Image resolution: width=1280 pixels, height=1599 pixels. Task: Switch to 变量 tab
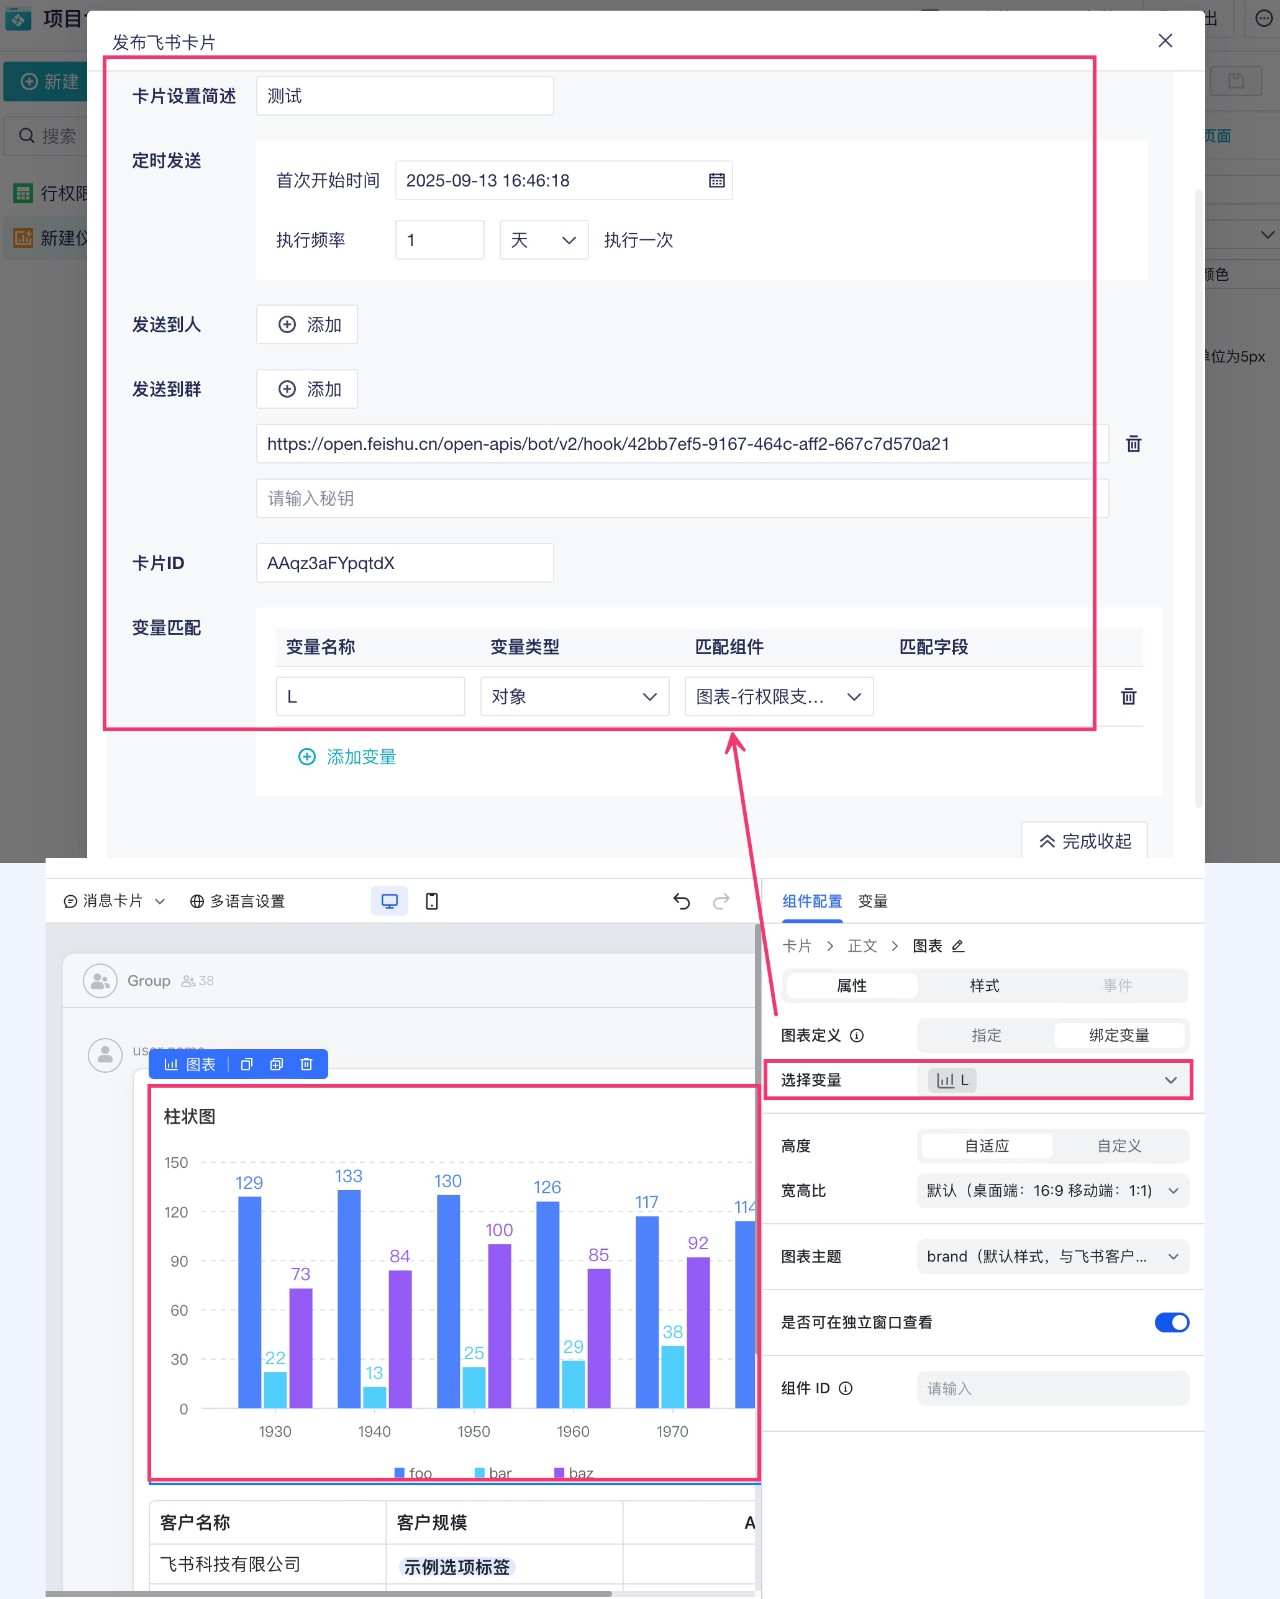(873, 901)
